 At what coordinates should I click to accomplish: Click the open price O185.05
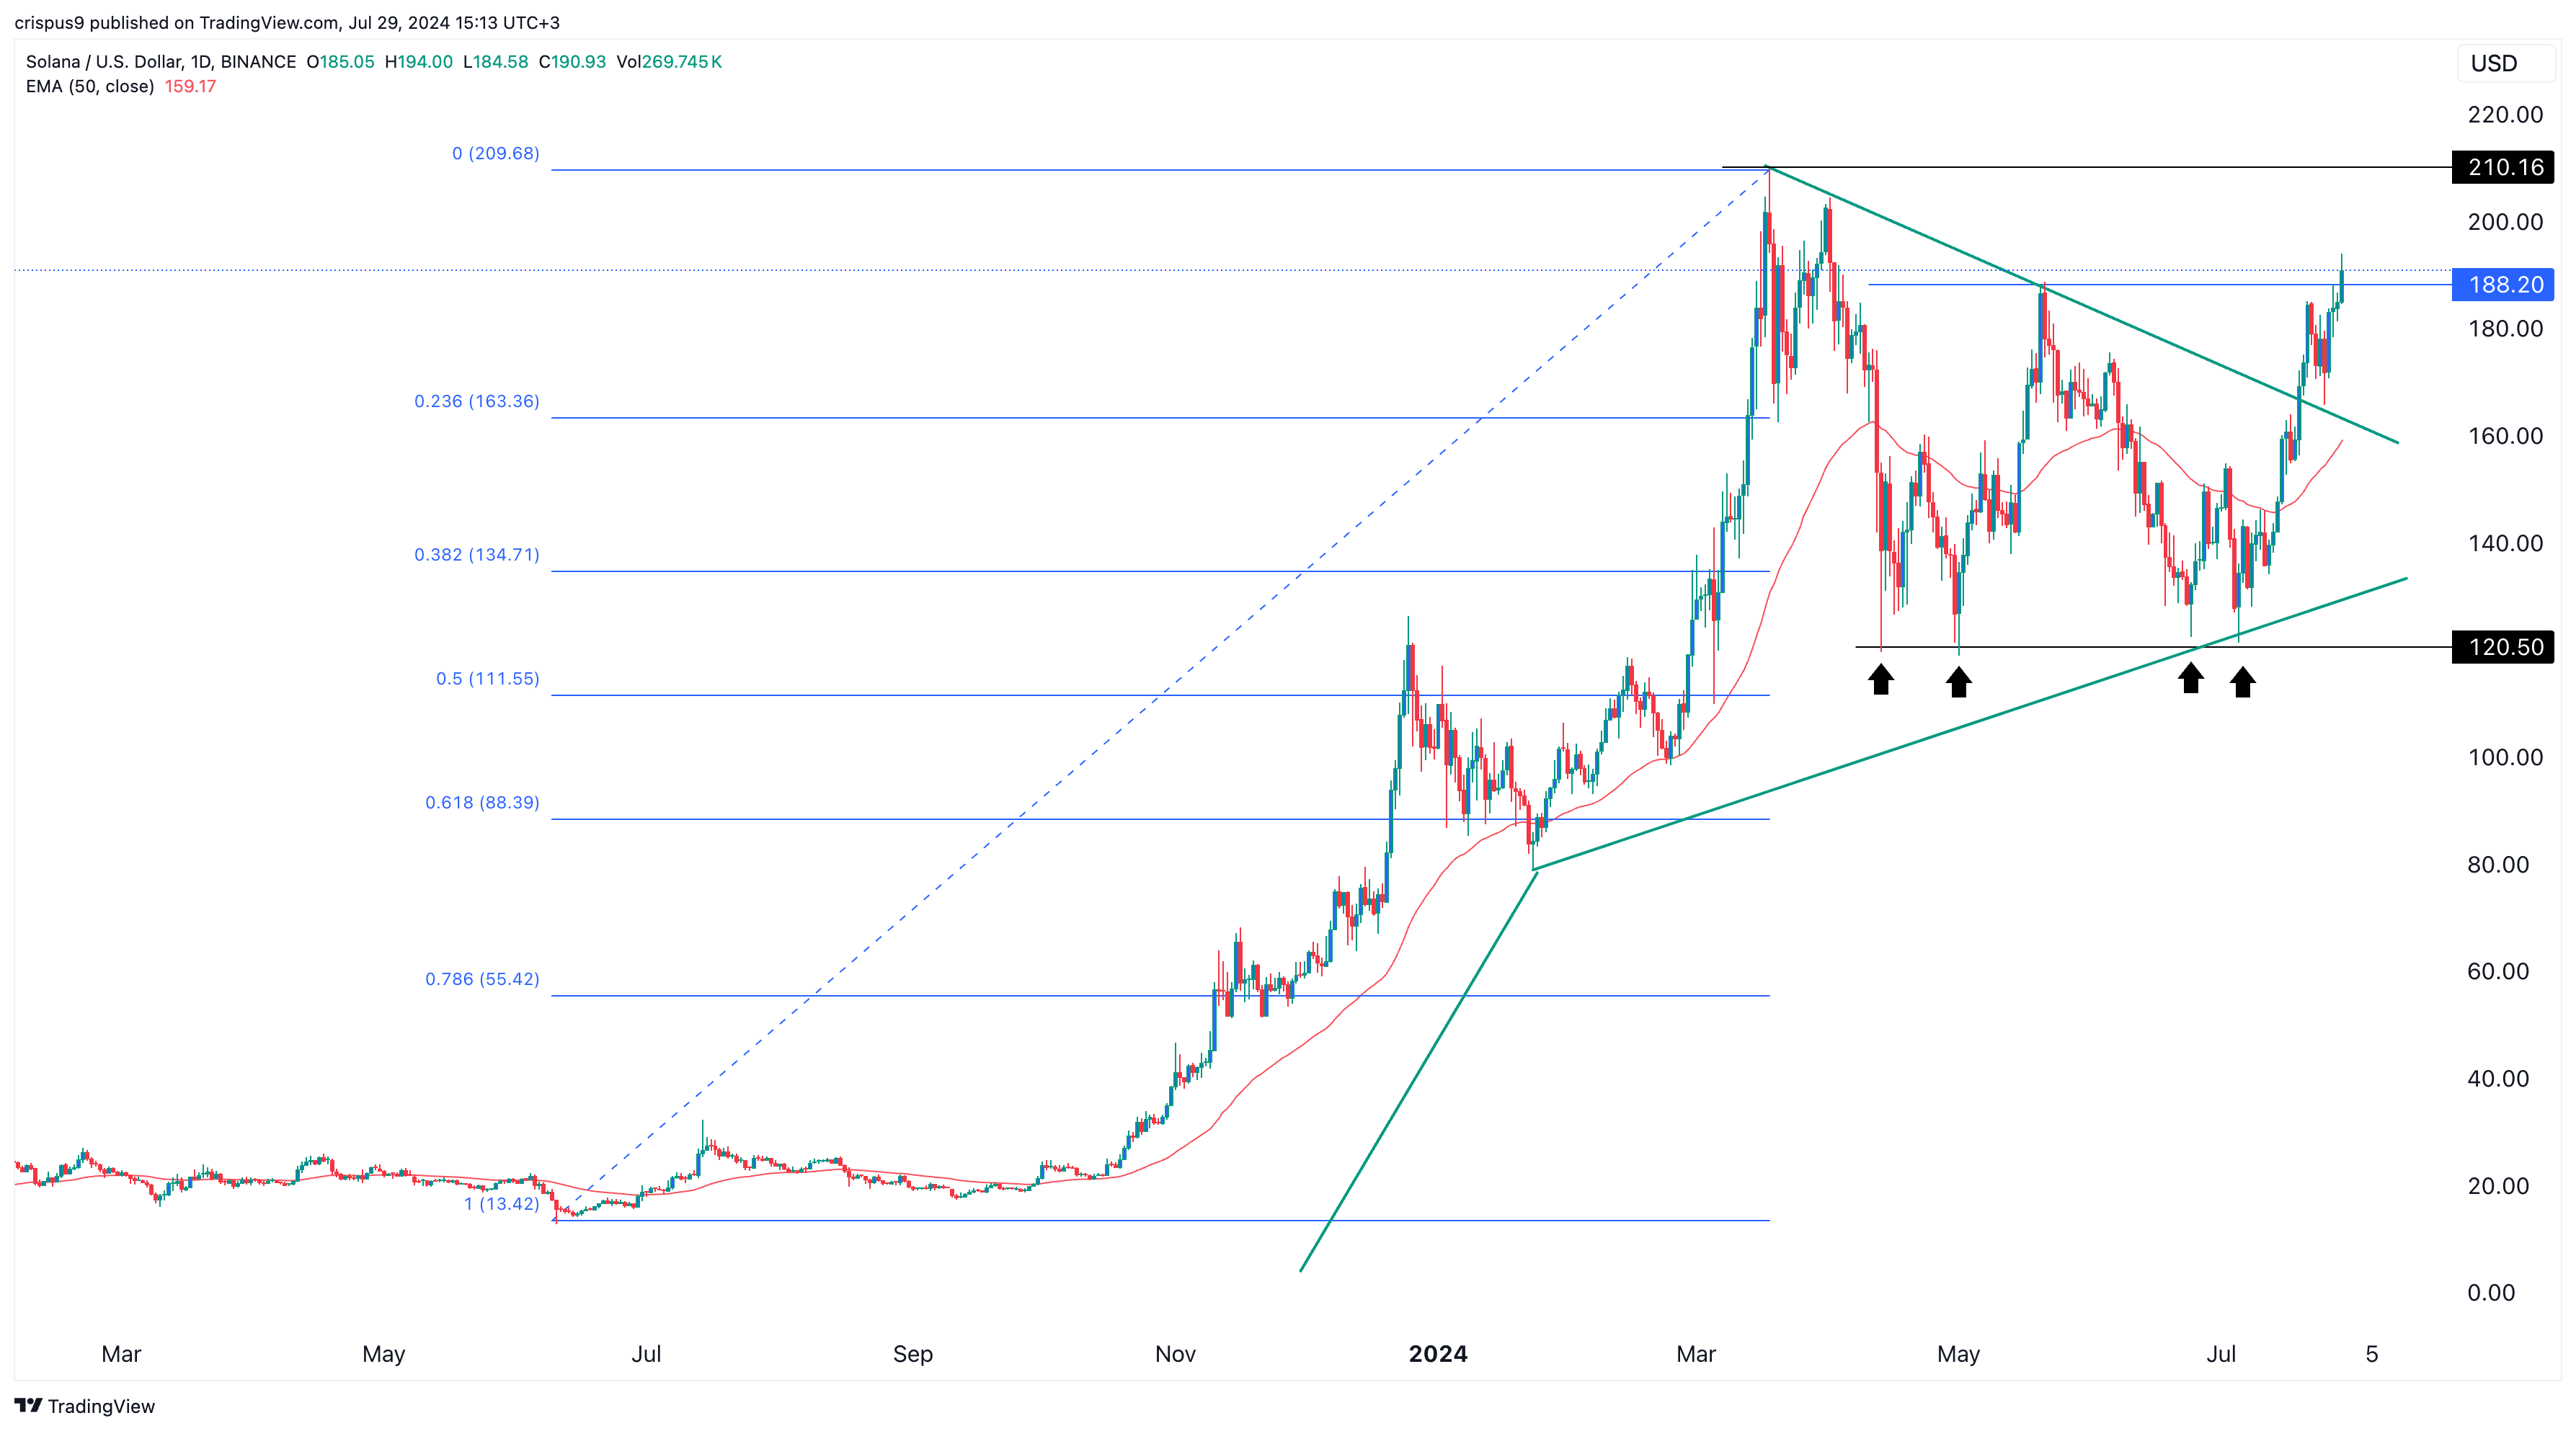340,61
